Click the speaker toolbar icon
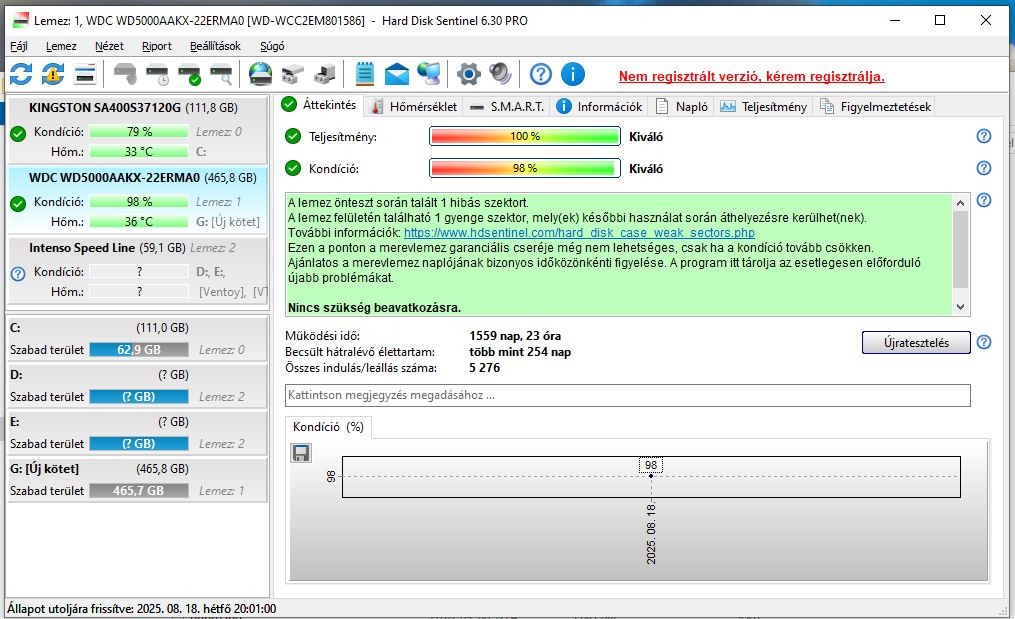Viewport: 1015px width, 619px height. coord(500,74)
